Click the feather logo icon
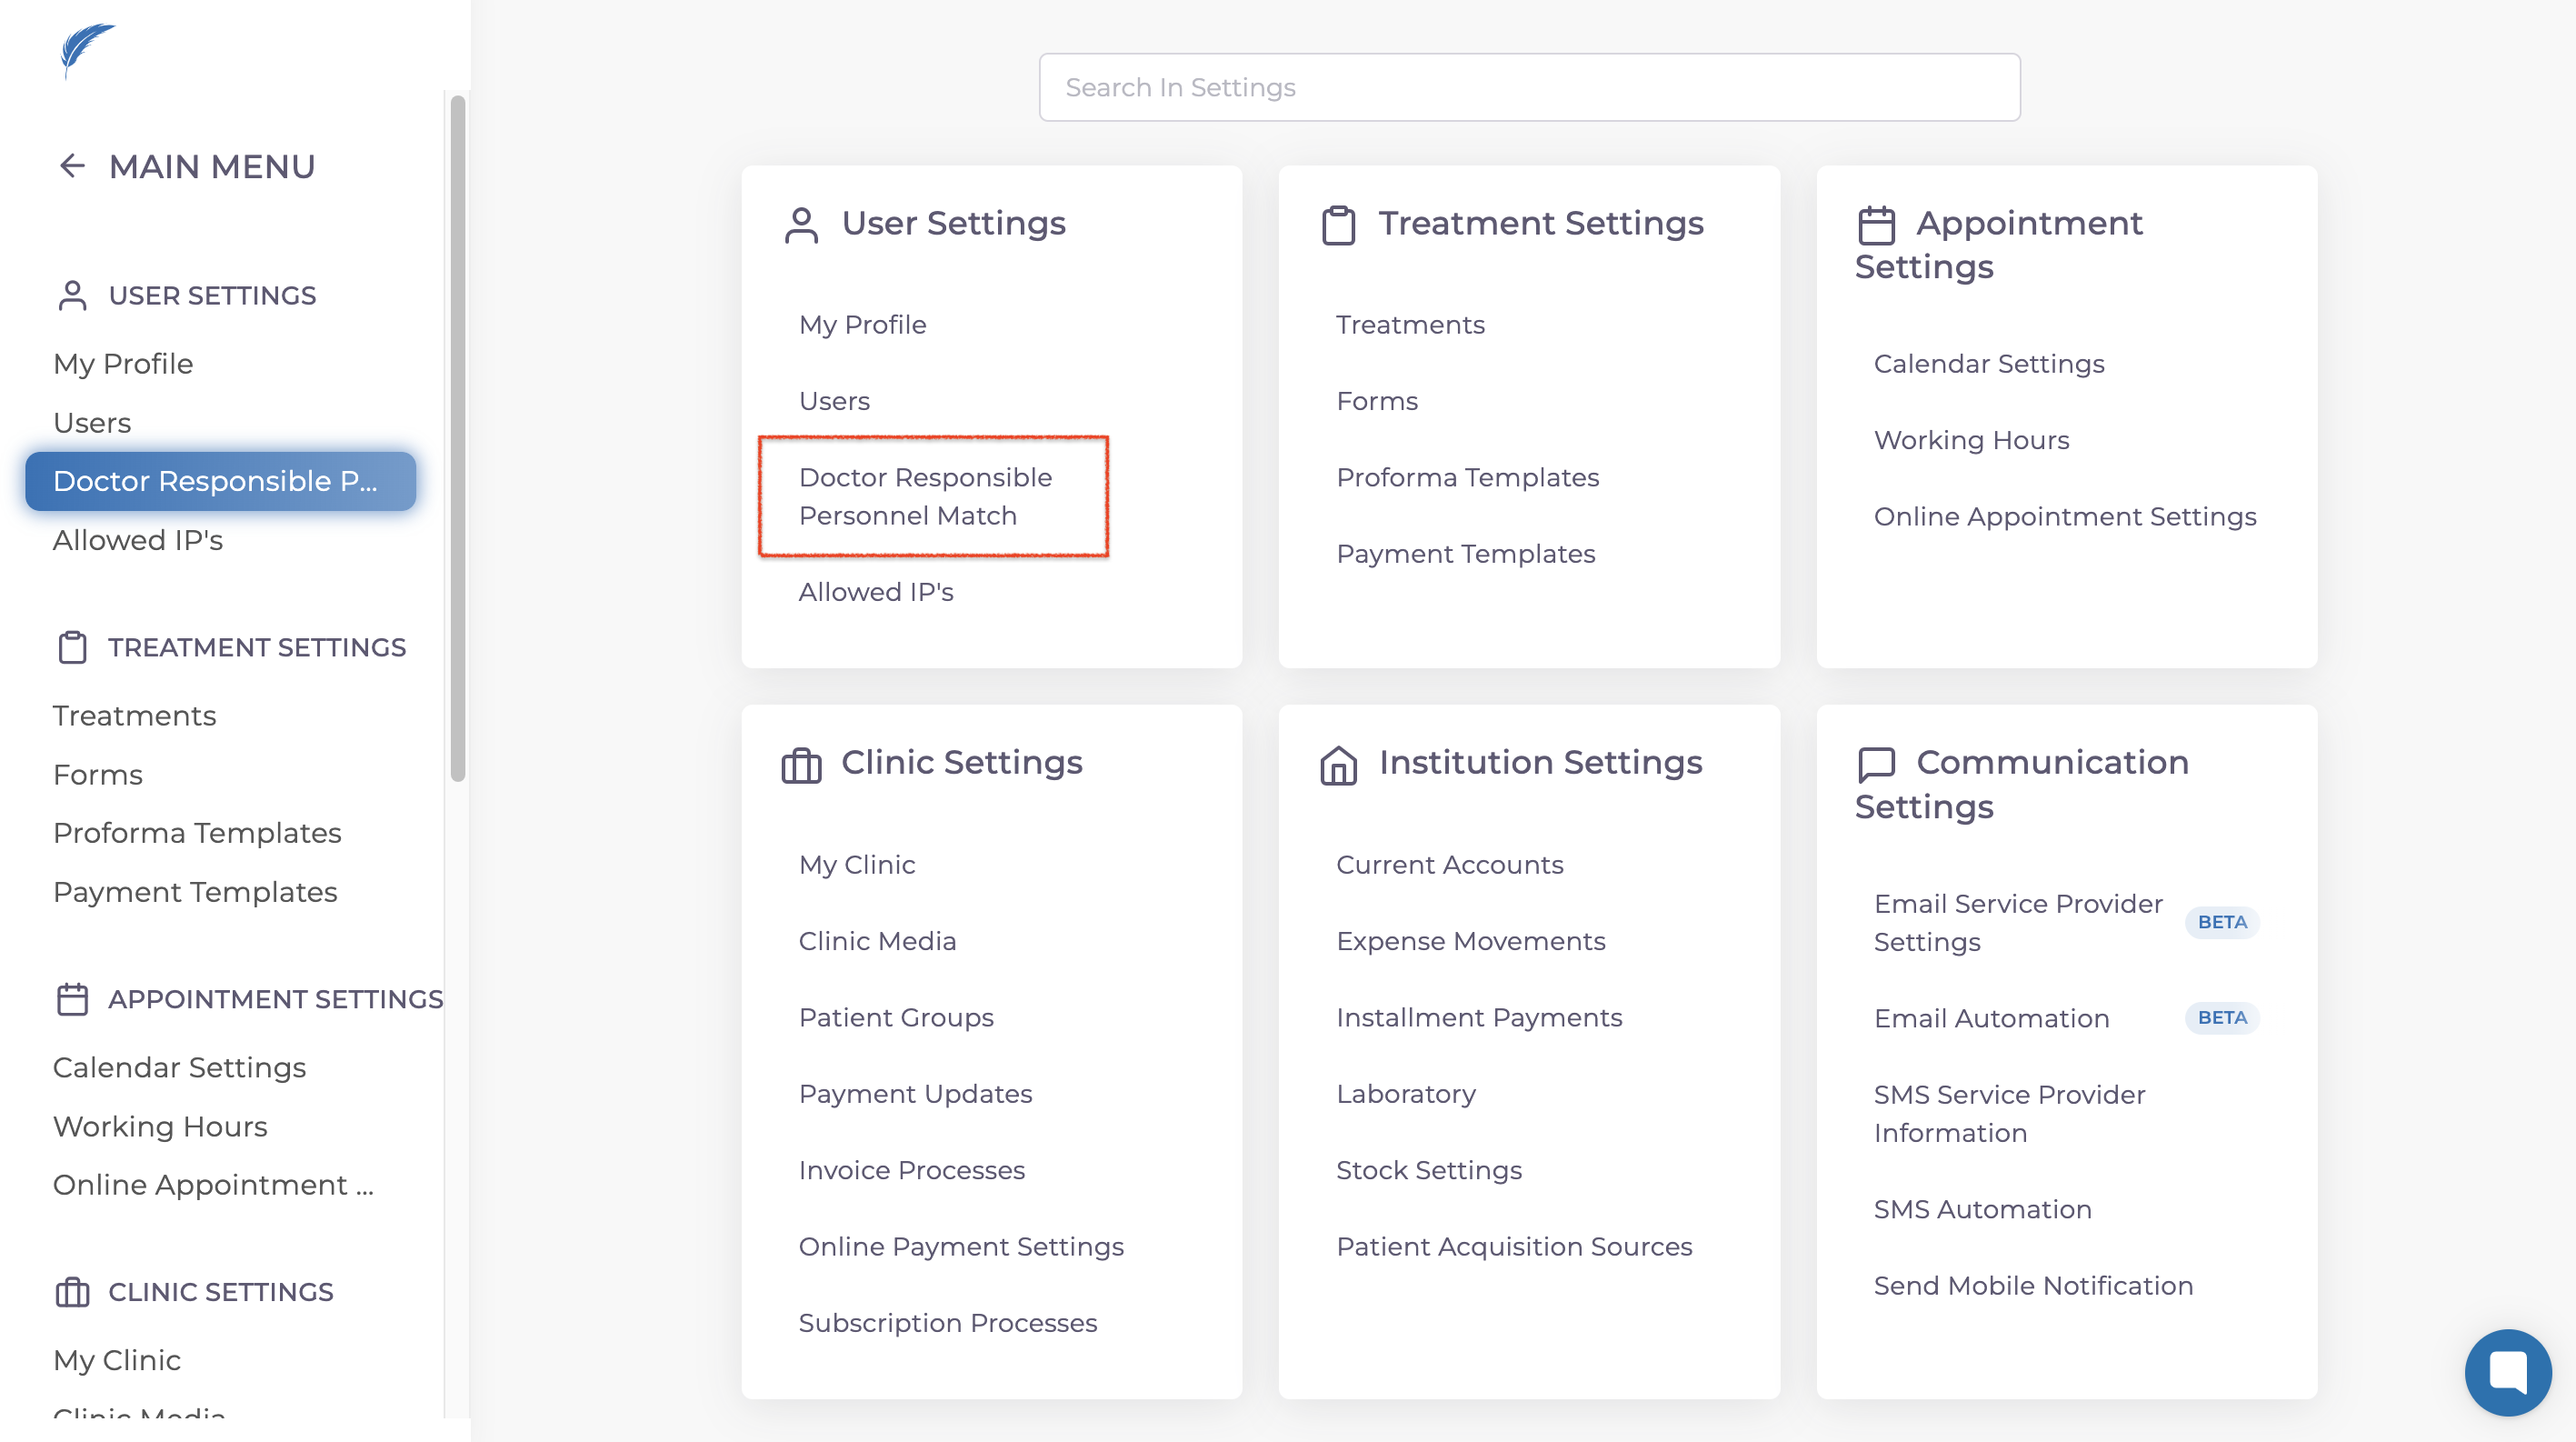 coord(87,49)
